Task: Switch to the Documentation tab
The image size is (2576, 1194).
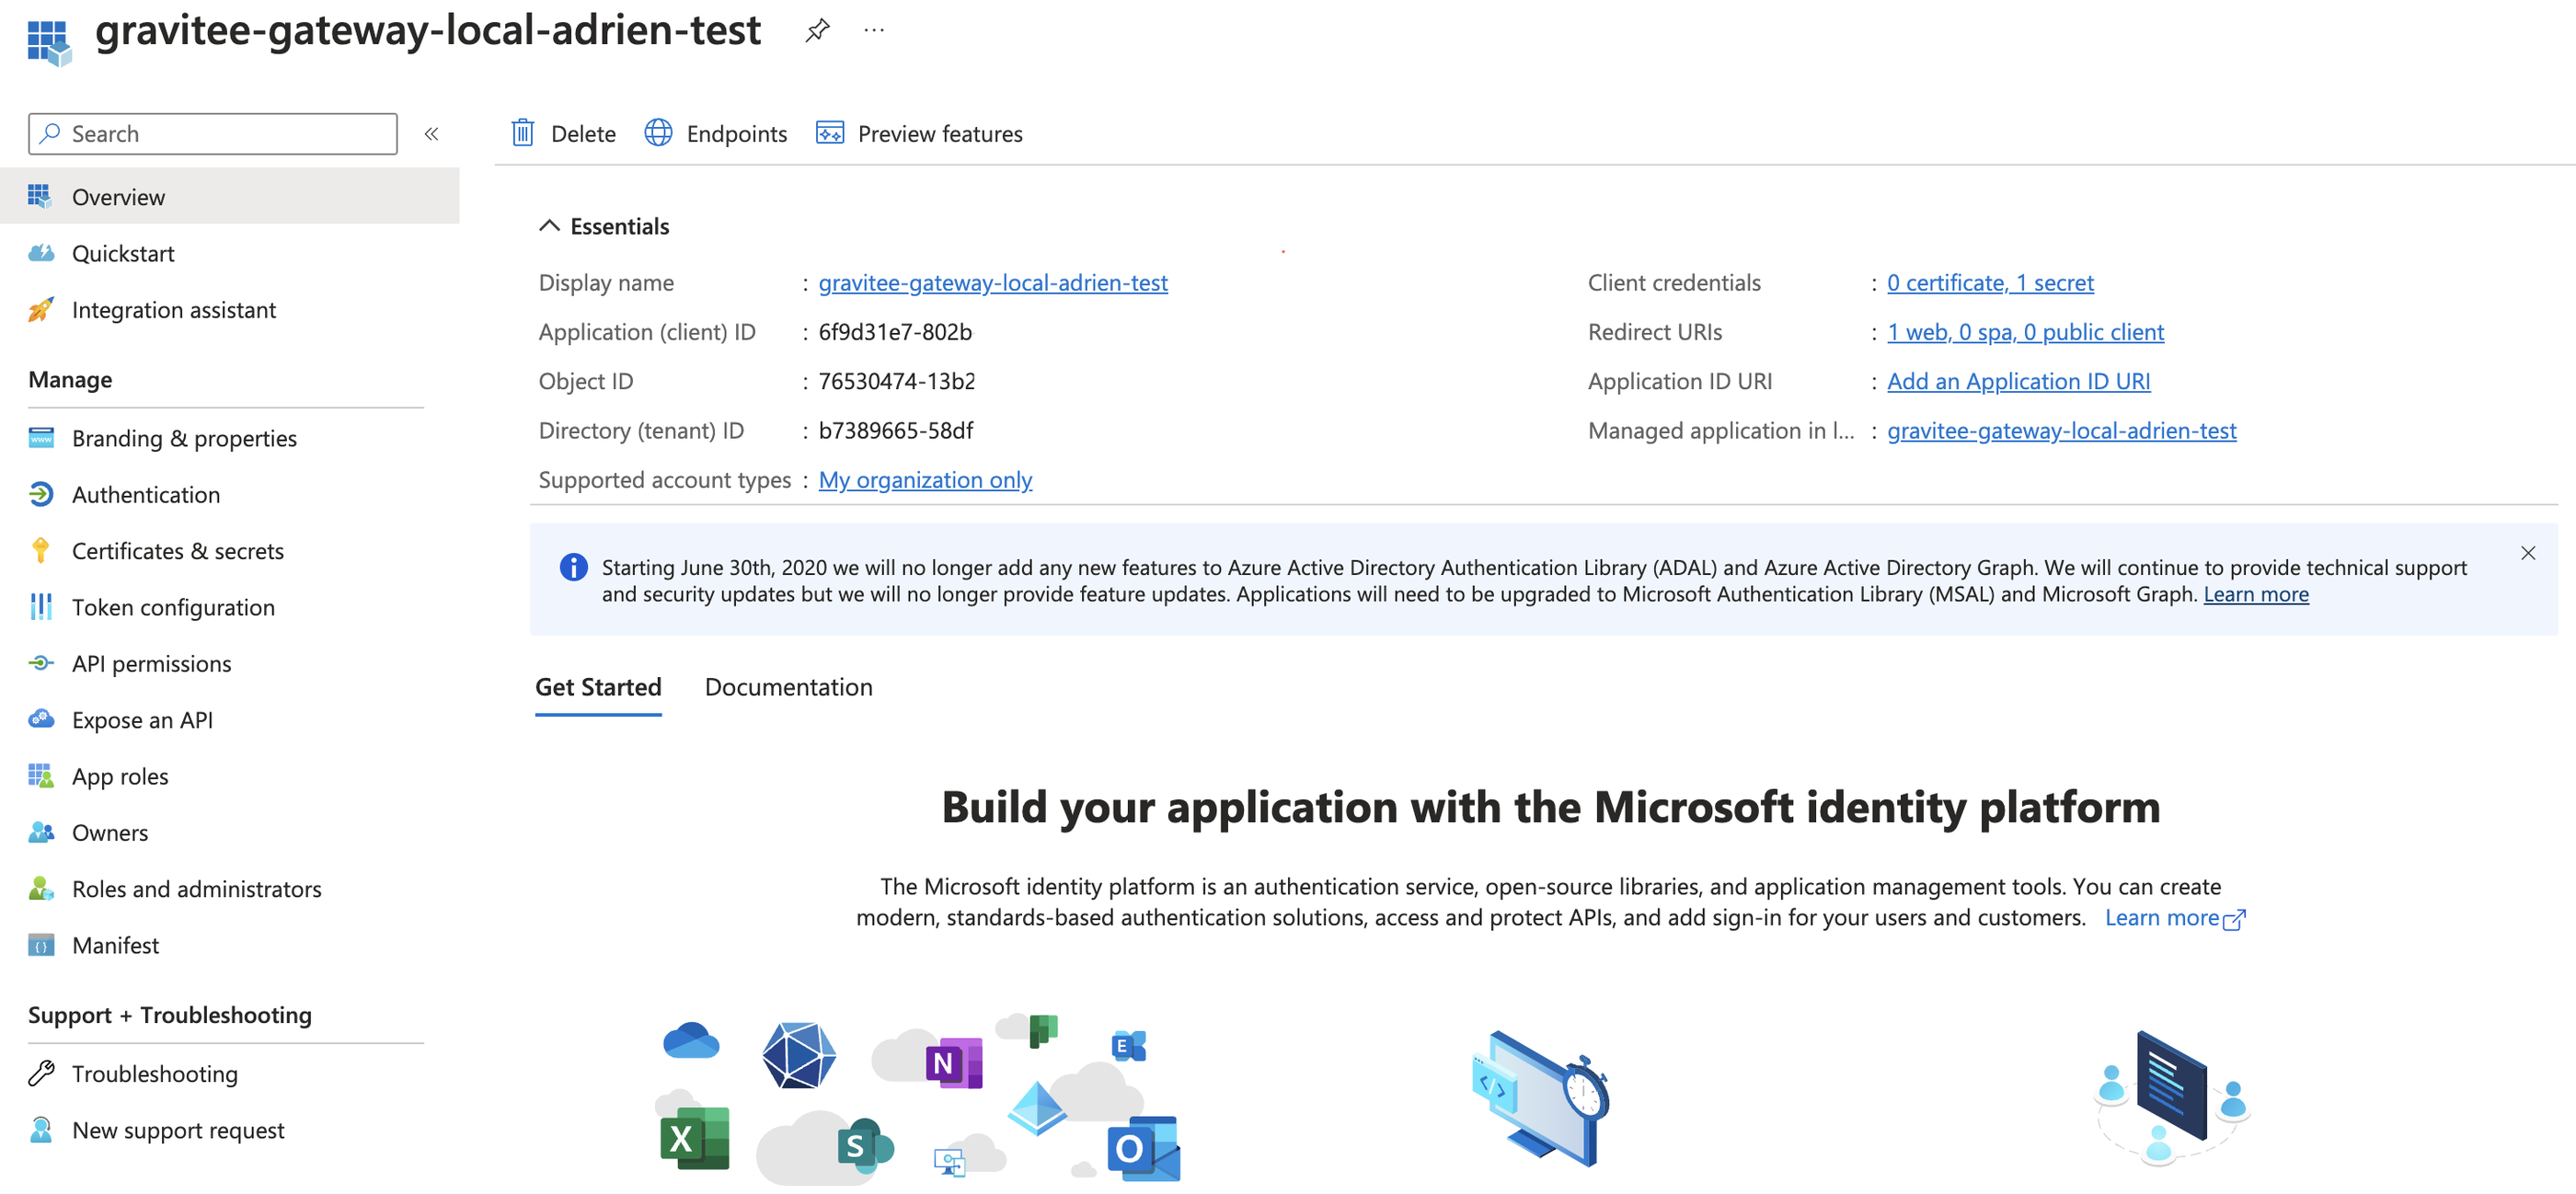Action: pyautogui.click(x=788, y=687)
